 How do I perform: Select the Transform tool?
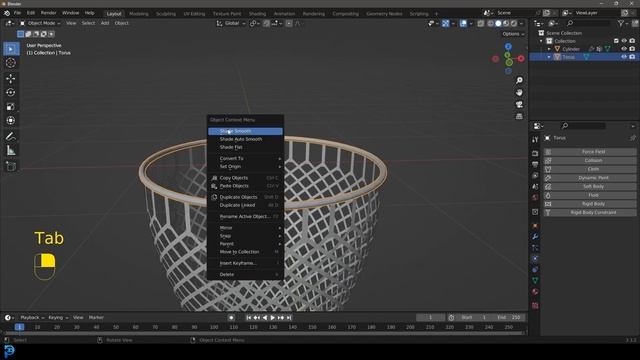(x=11, y=120)
